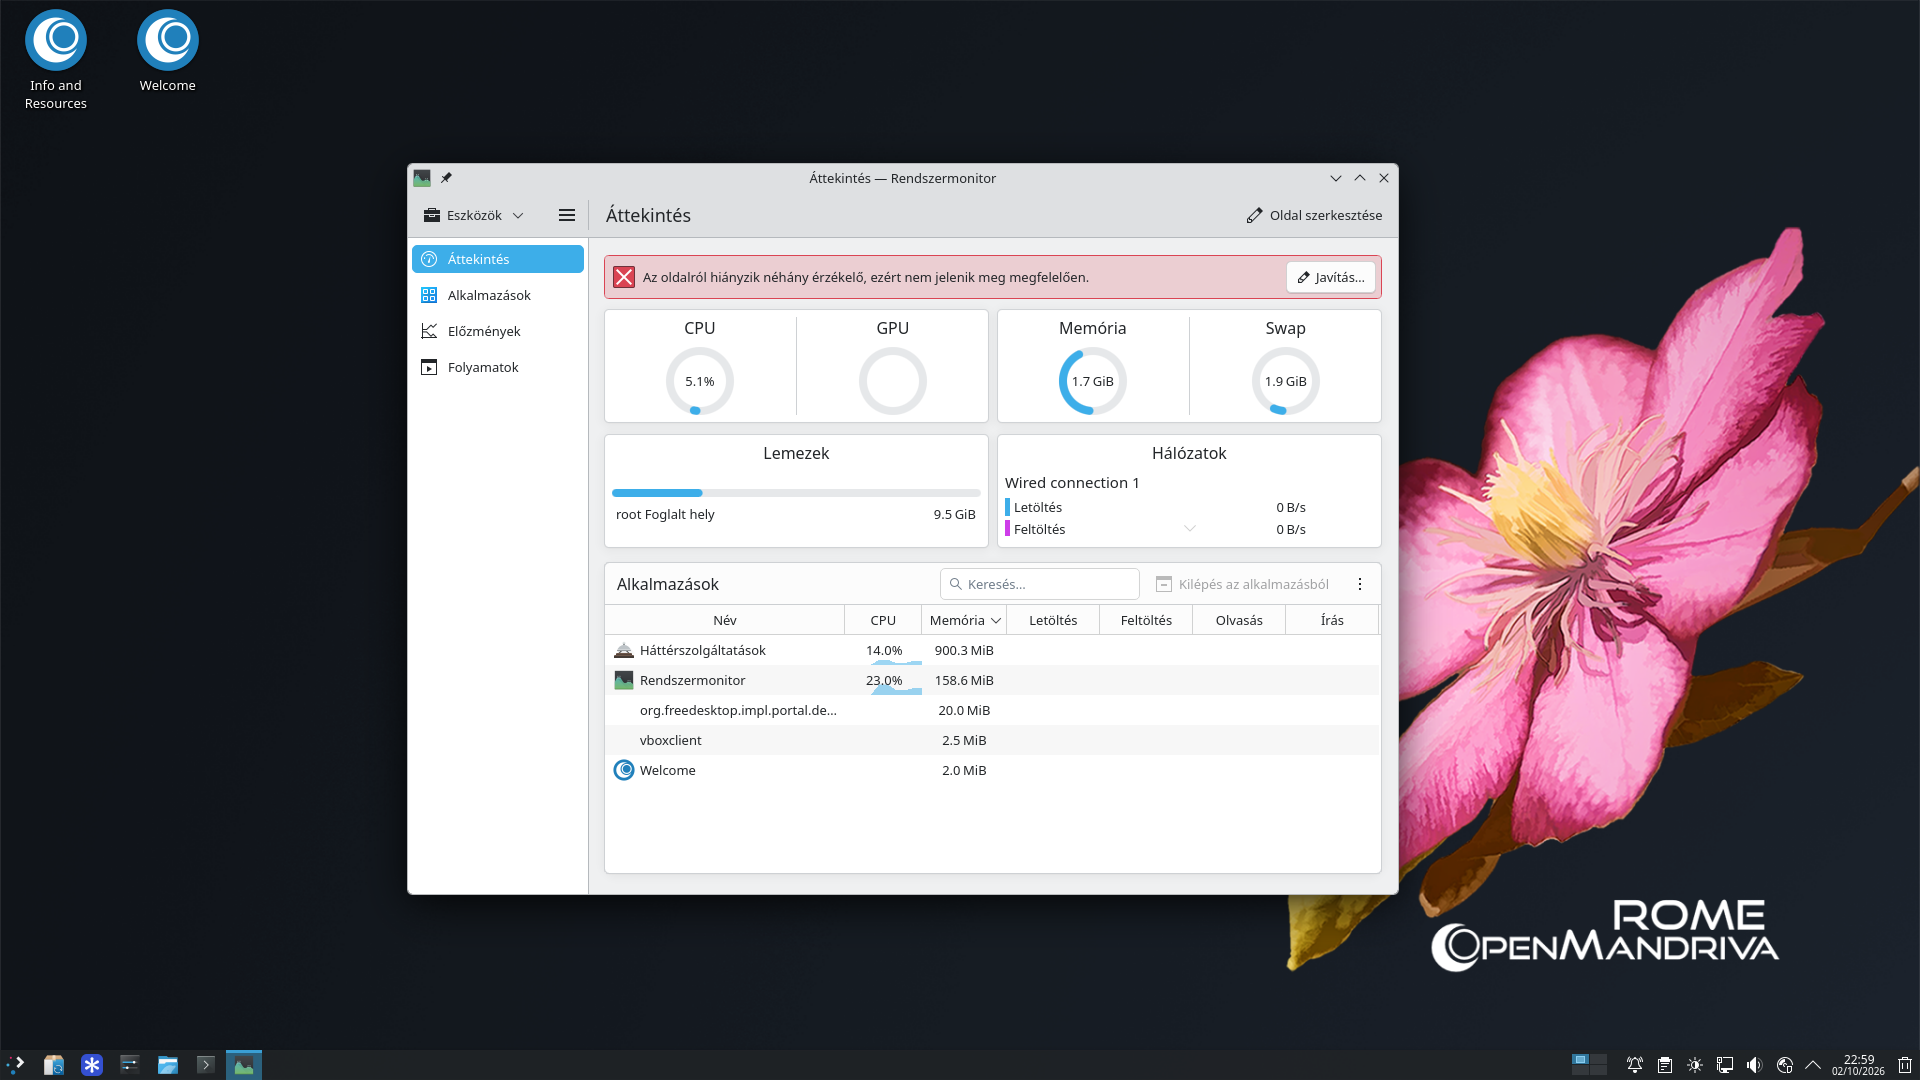Viewport: 1920px width, 1080px height.
Task: Click the Memória 1.7 GiB gauge
Action: pyautogui.click(x=1093, y=381)
